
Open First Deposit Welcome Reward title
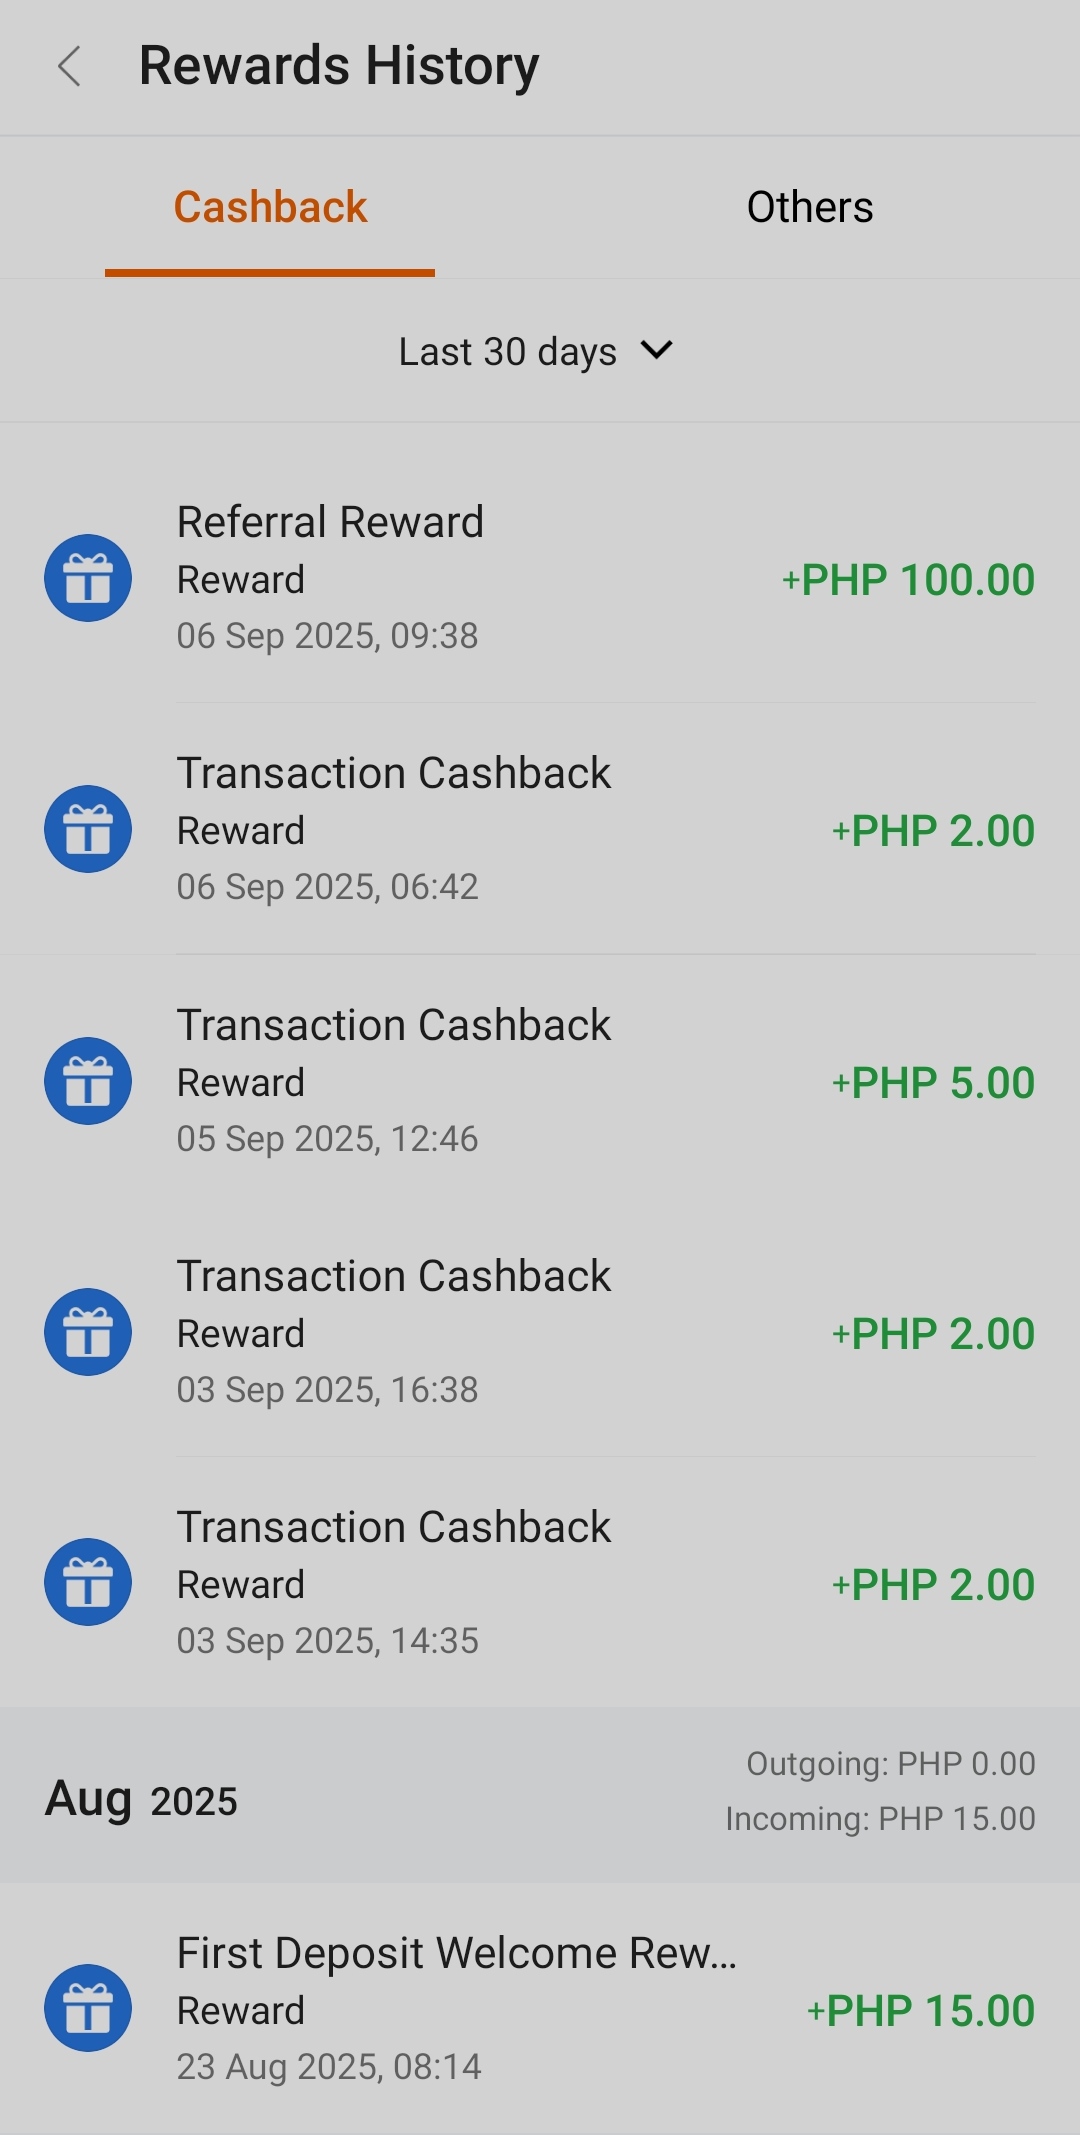click(456, 1953)
